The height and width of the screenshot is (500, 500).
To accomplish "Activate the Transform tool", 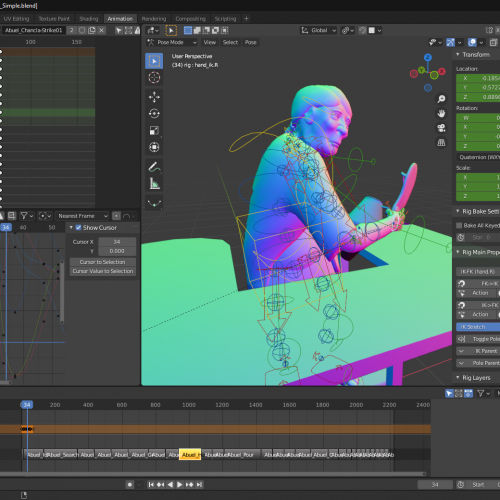I will [154, 147].
